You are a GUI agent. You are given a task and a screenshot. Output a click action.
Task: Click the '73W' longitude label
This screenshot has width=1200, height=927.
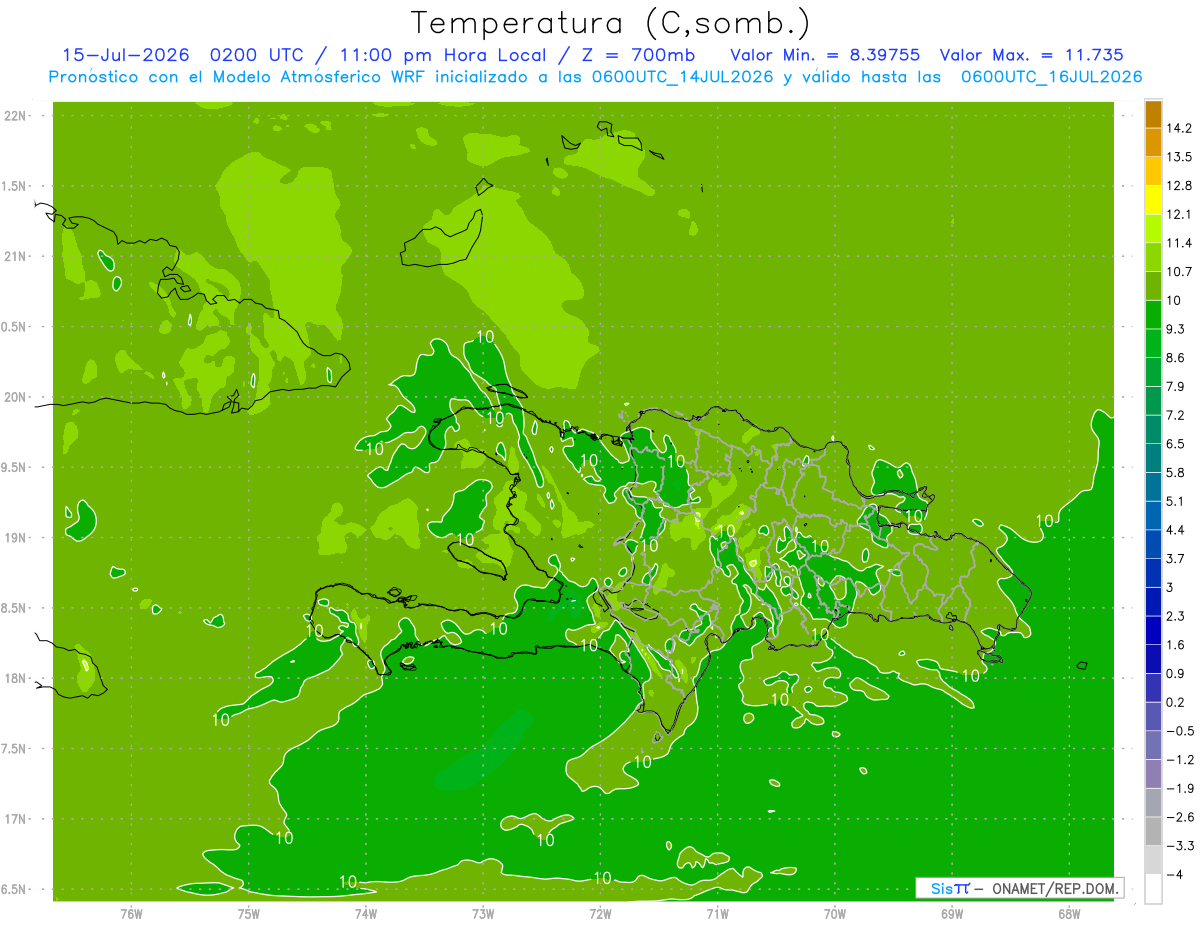pos(483,914)
